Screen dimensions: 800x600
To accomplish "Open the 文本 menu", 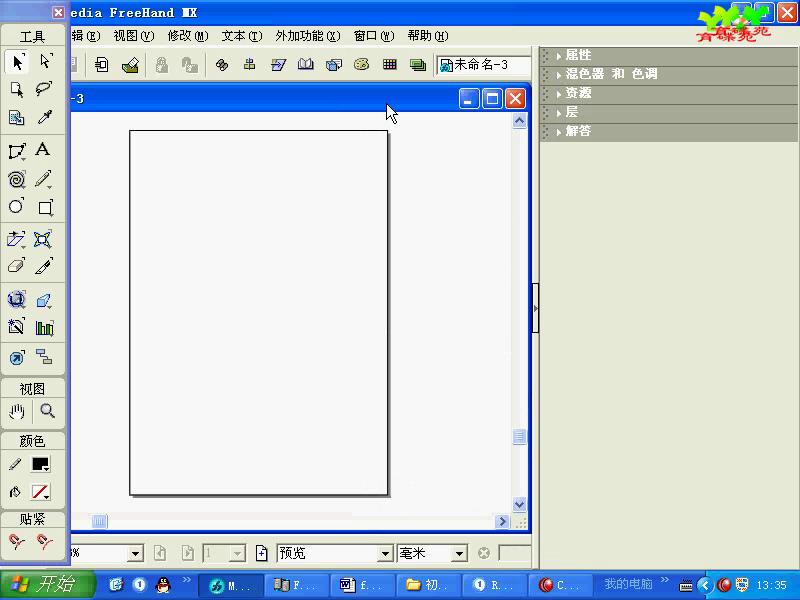I will [242, 36].
